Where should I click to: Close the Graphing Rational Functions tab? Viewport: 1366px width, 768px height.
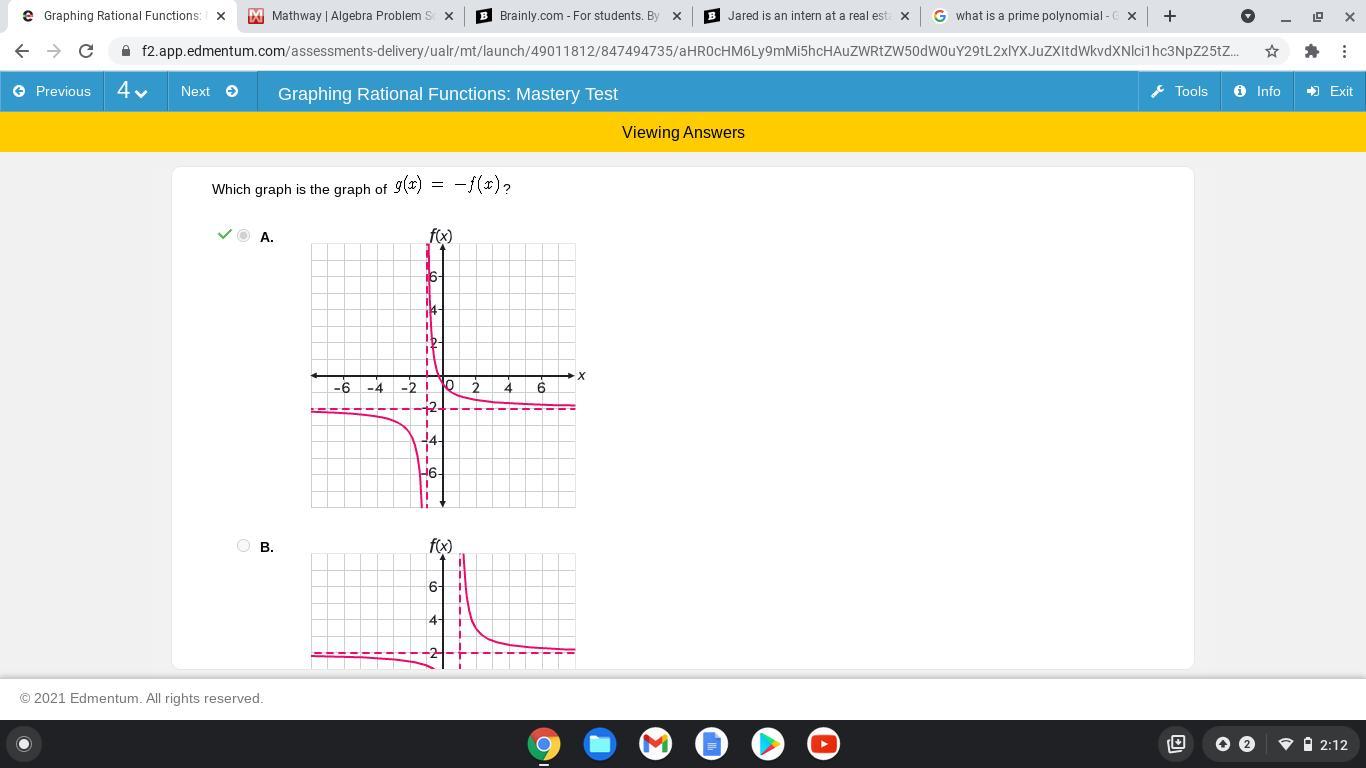(x=221, y=16)
